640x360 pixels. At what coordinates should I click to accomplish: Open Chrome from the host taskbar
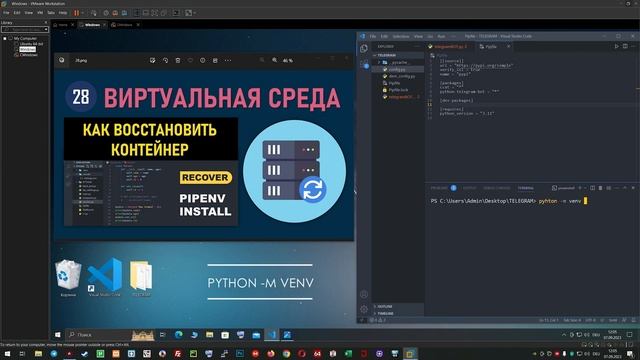tap(286, 353)
